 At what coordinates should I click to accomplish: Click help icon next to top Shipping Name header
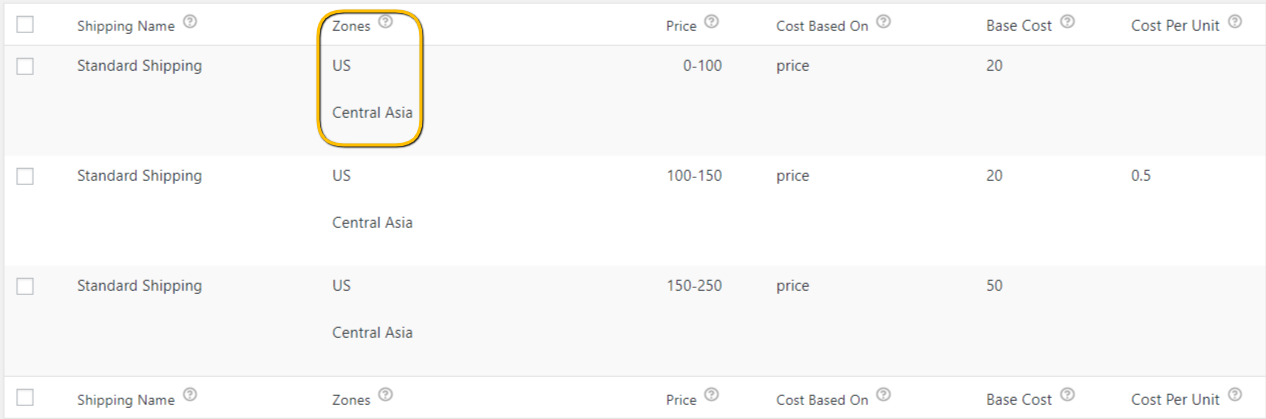pos(190,23)
